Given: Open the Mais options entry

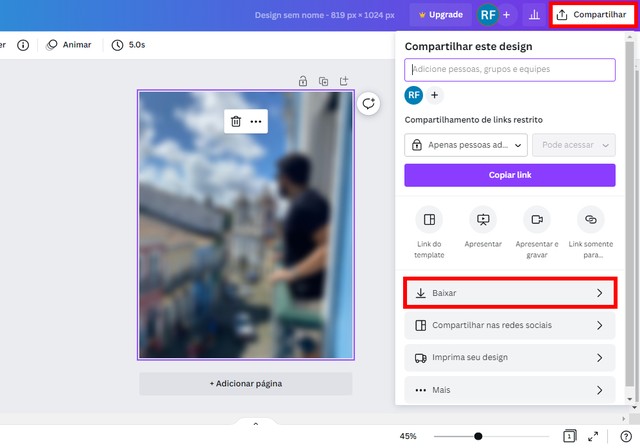Looking at the screenshot, I should pos(510,390).
